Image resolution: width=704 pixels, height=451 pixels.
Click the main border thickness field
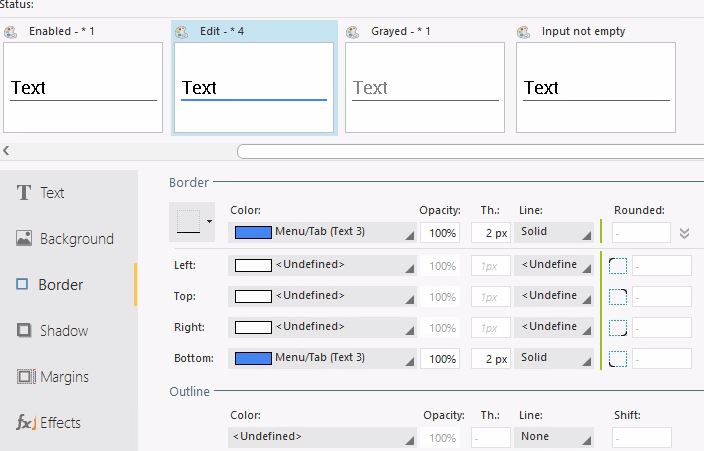point(490,233)
